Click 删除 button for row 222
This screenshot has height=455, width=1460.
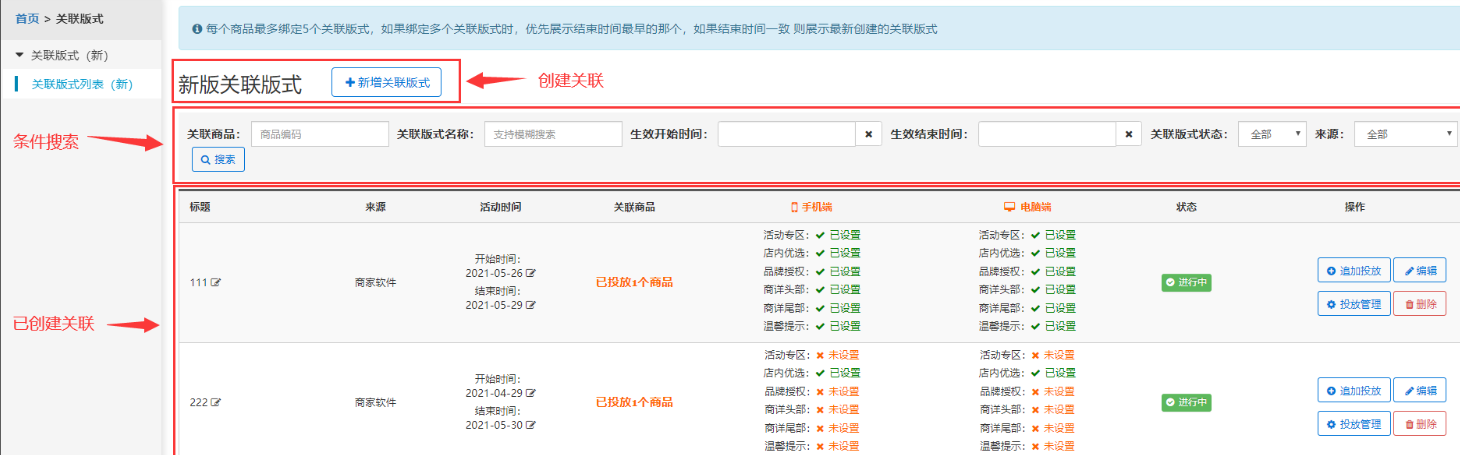[1419, 425]
